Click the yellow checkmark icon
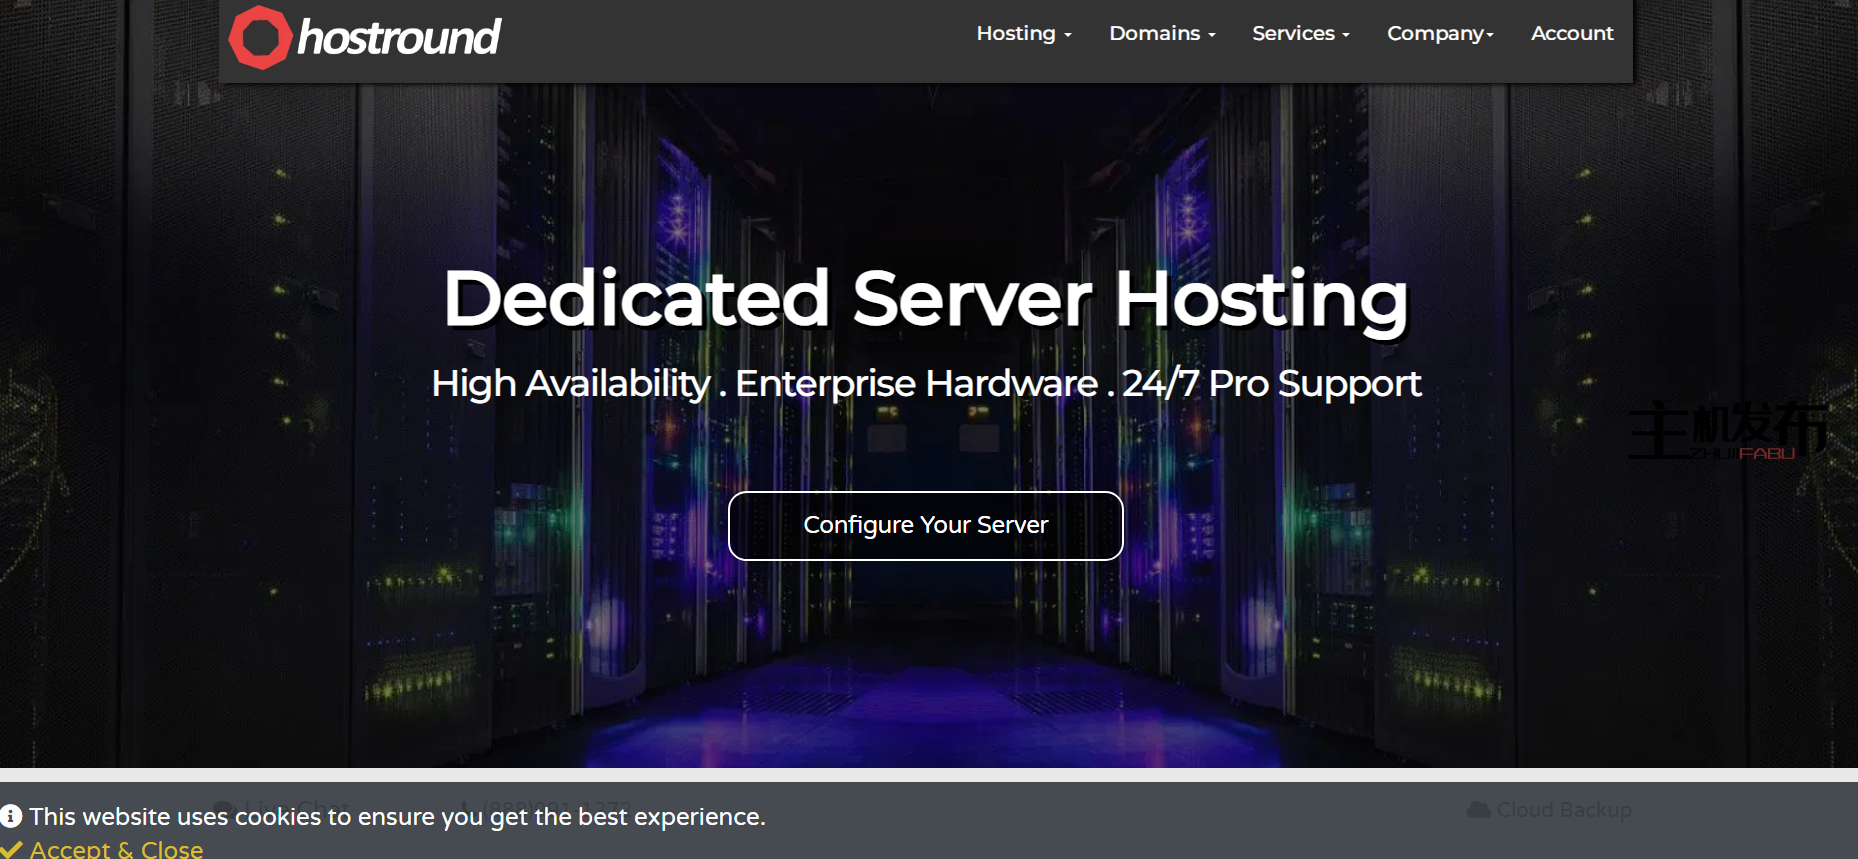This screenshot has height=859, width=1858. (x=11, y=850)
